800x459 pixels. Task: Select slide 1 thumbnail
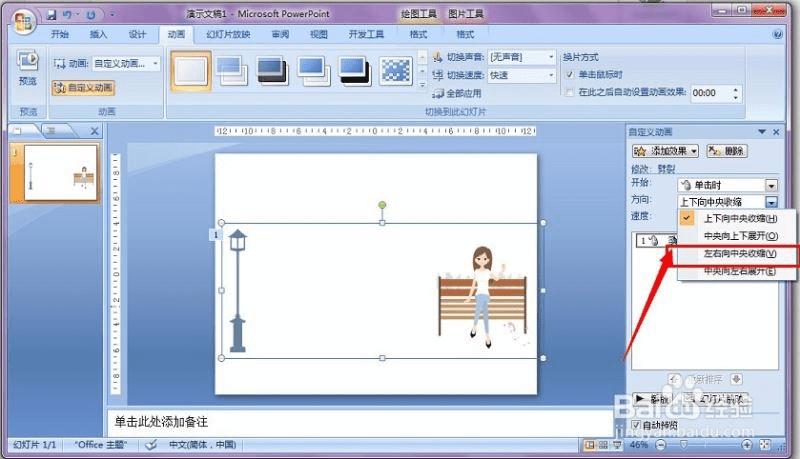coord(60,172)
